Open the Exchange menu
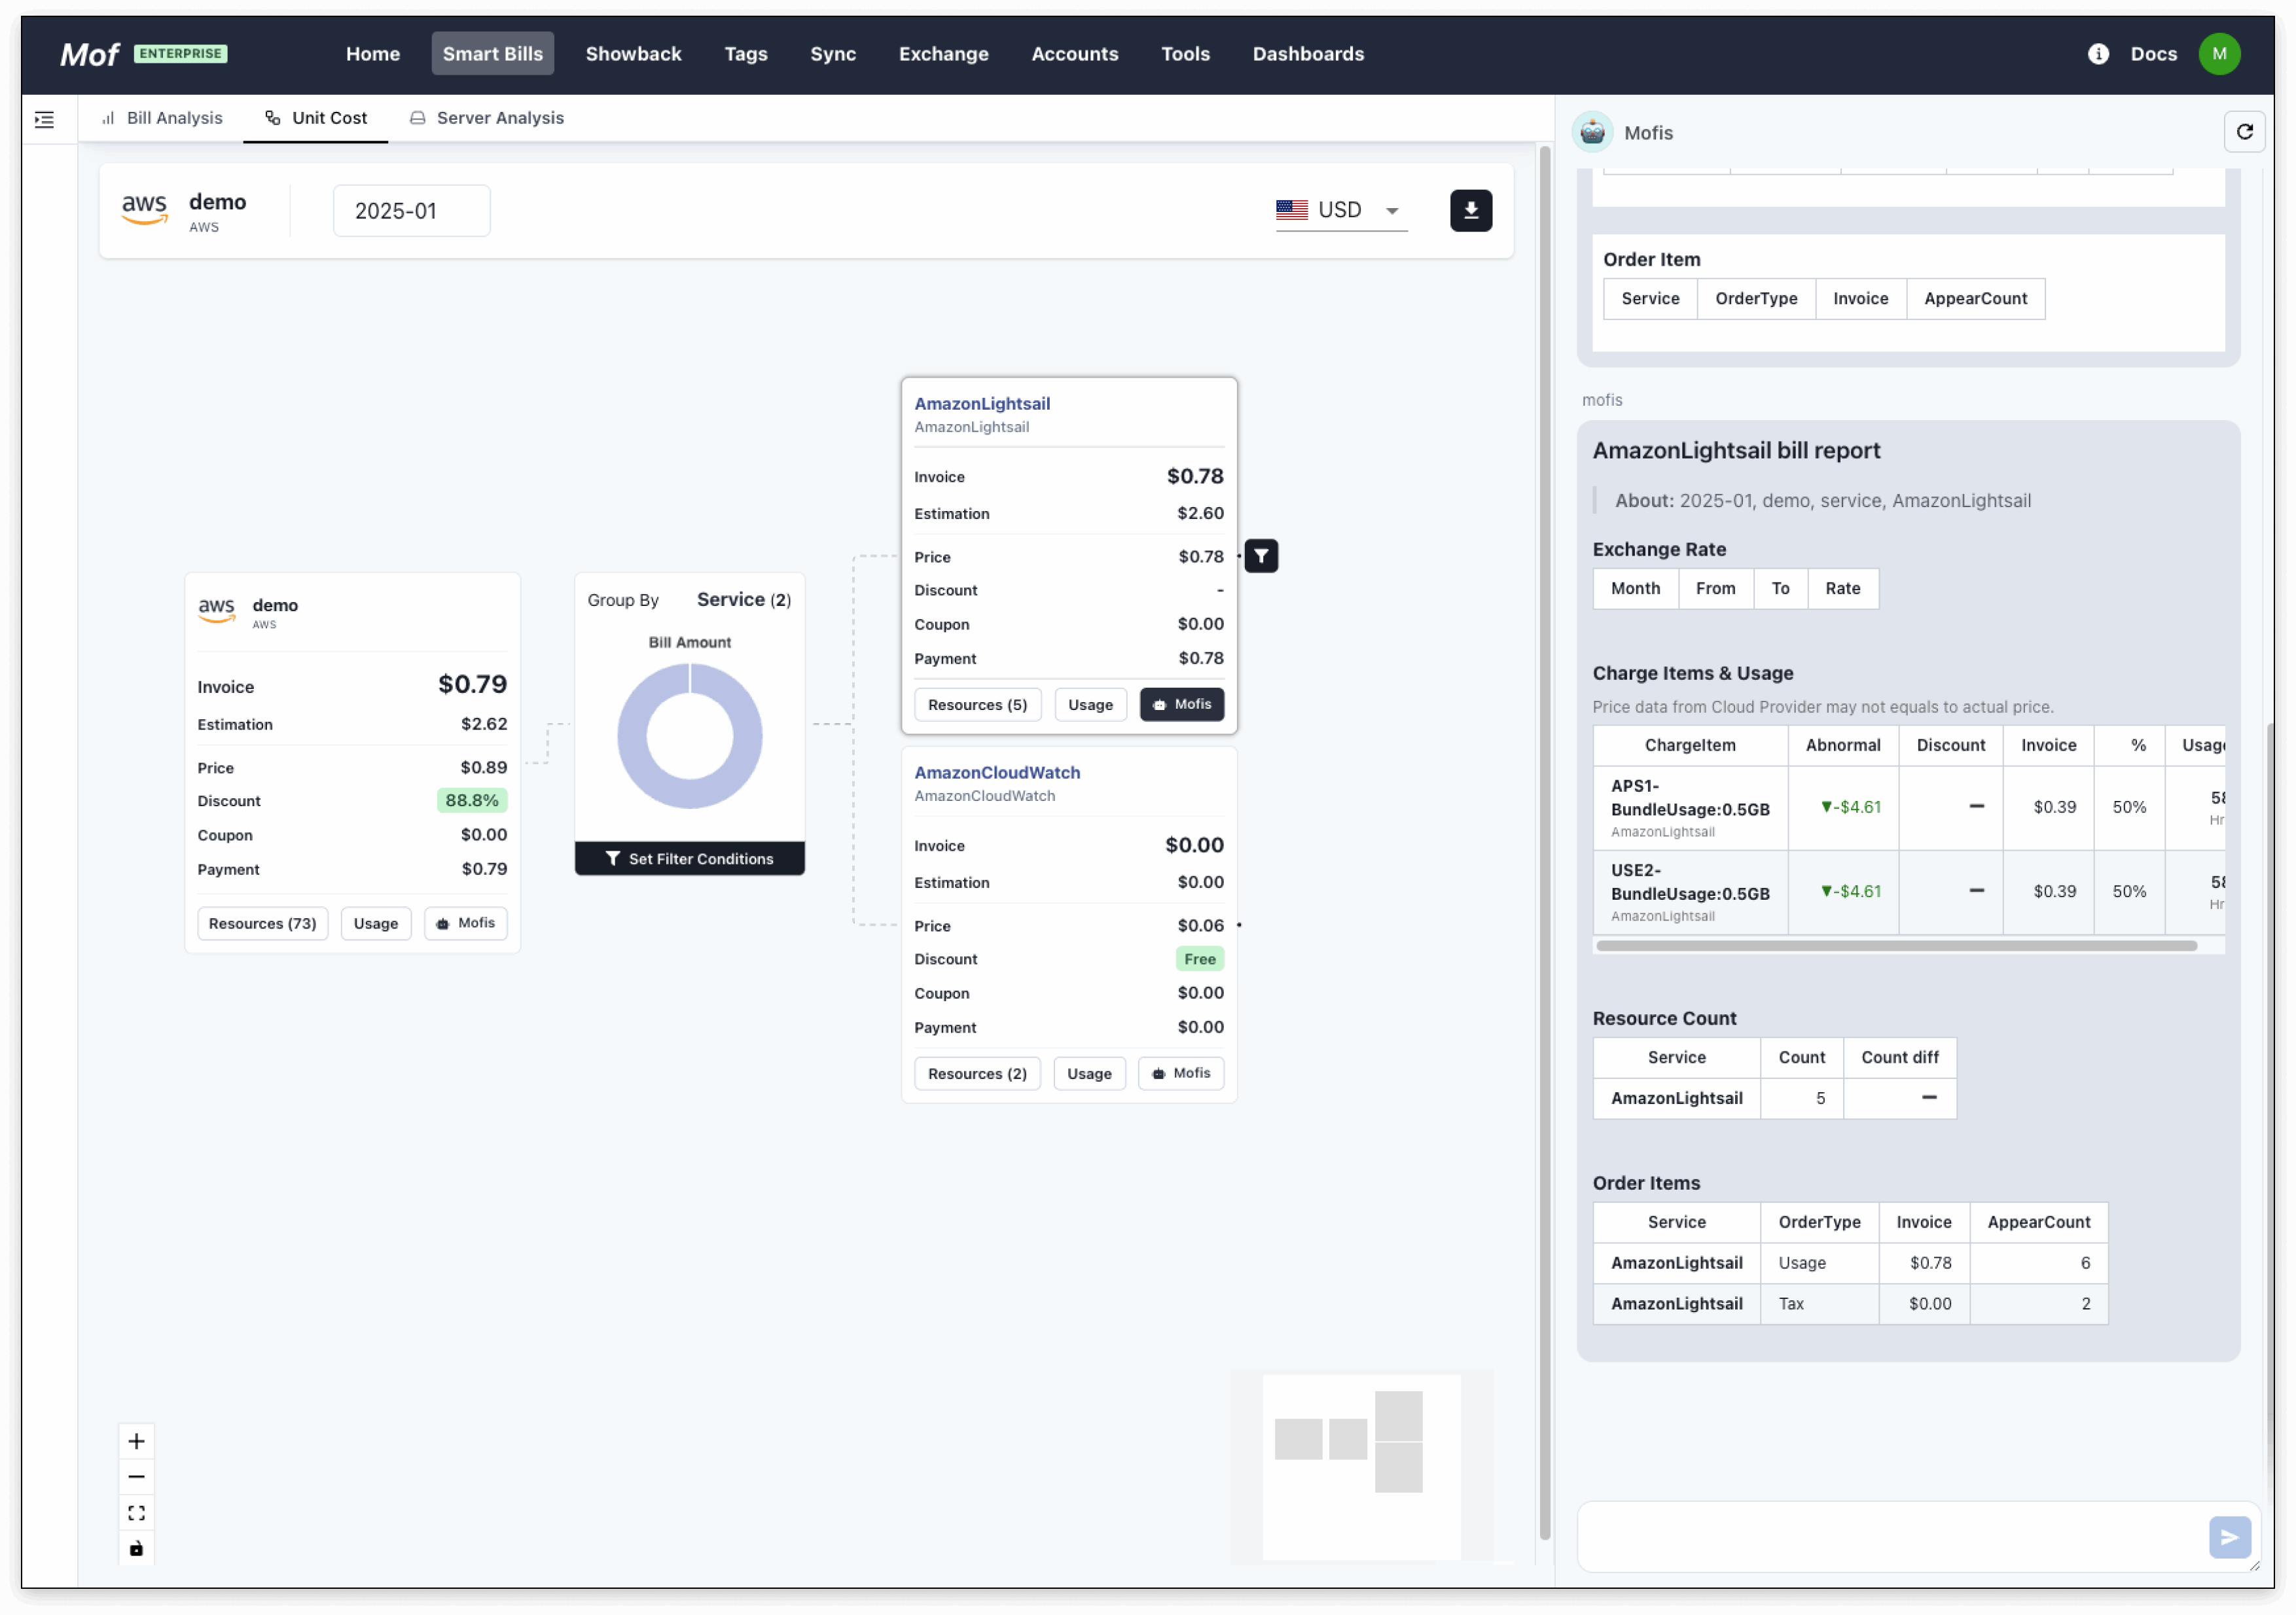Screen dimensions: 2296x1615 pos(943,54)
